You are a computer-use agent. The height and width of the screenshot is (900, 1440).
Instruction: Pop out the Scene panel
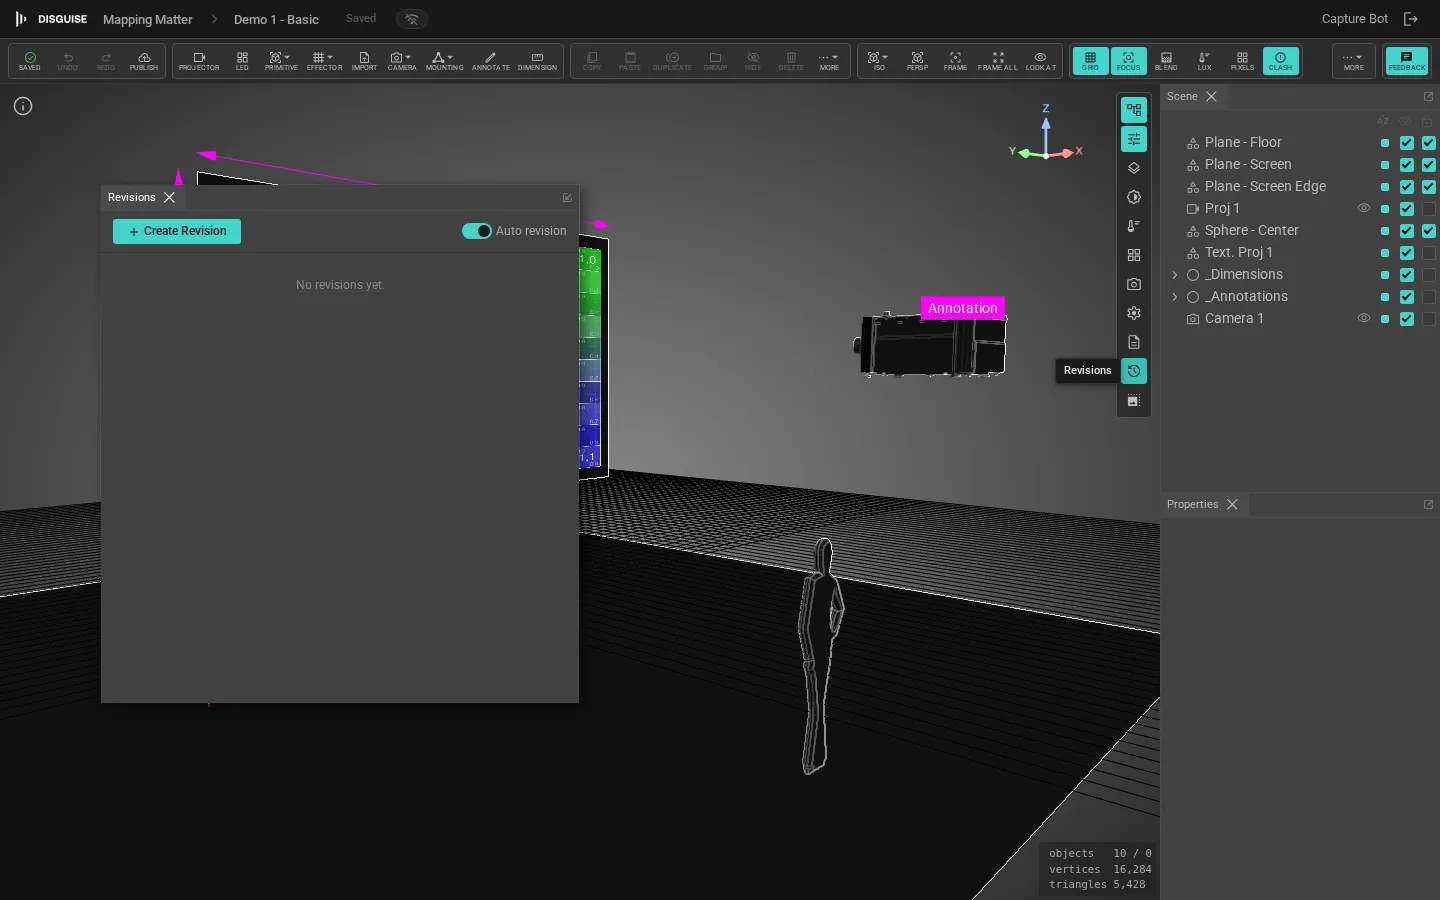point(1428,97)
